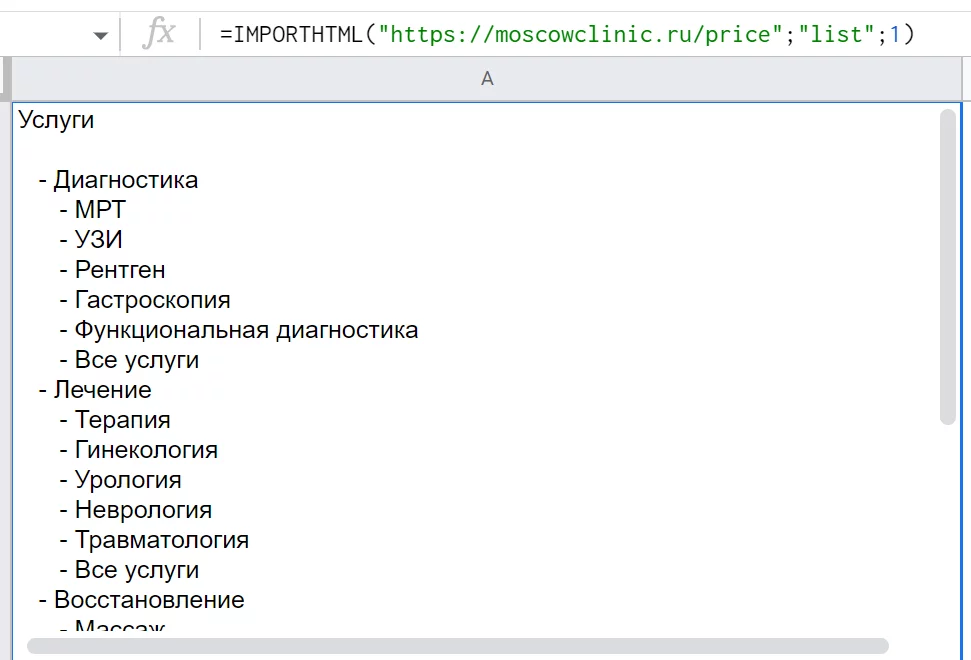Click the horizontal scrollbar at the bottom

click(x=458, y=646)
